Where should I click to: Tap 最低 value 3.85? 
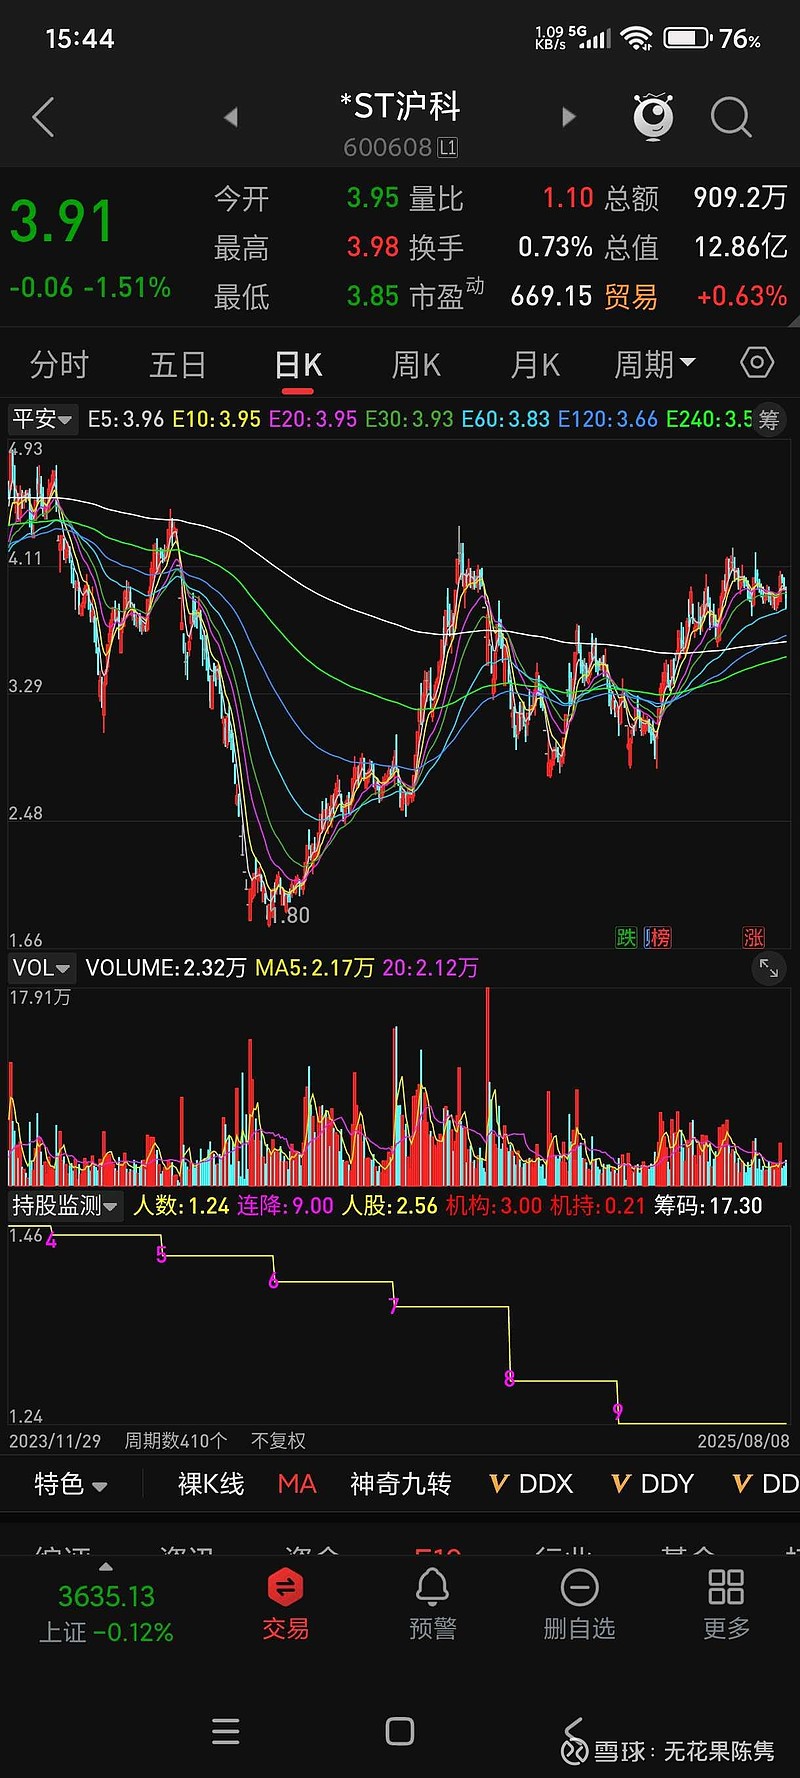pyautogui.click(x=373, y=296)
